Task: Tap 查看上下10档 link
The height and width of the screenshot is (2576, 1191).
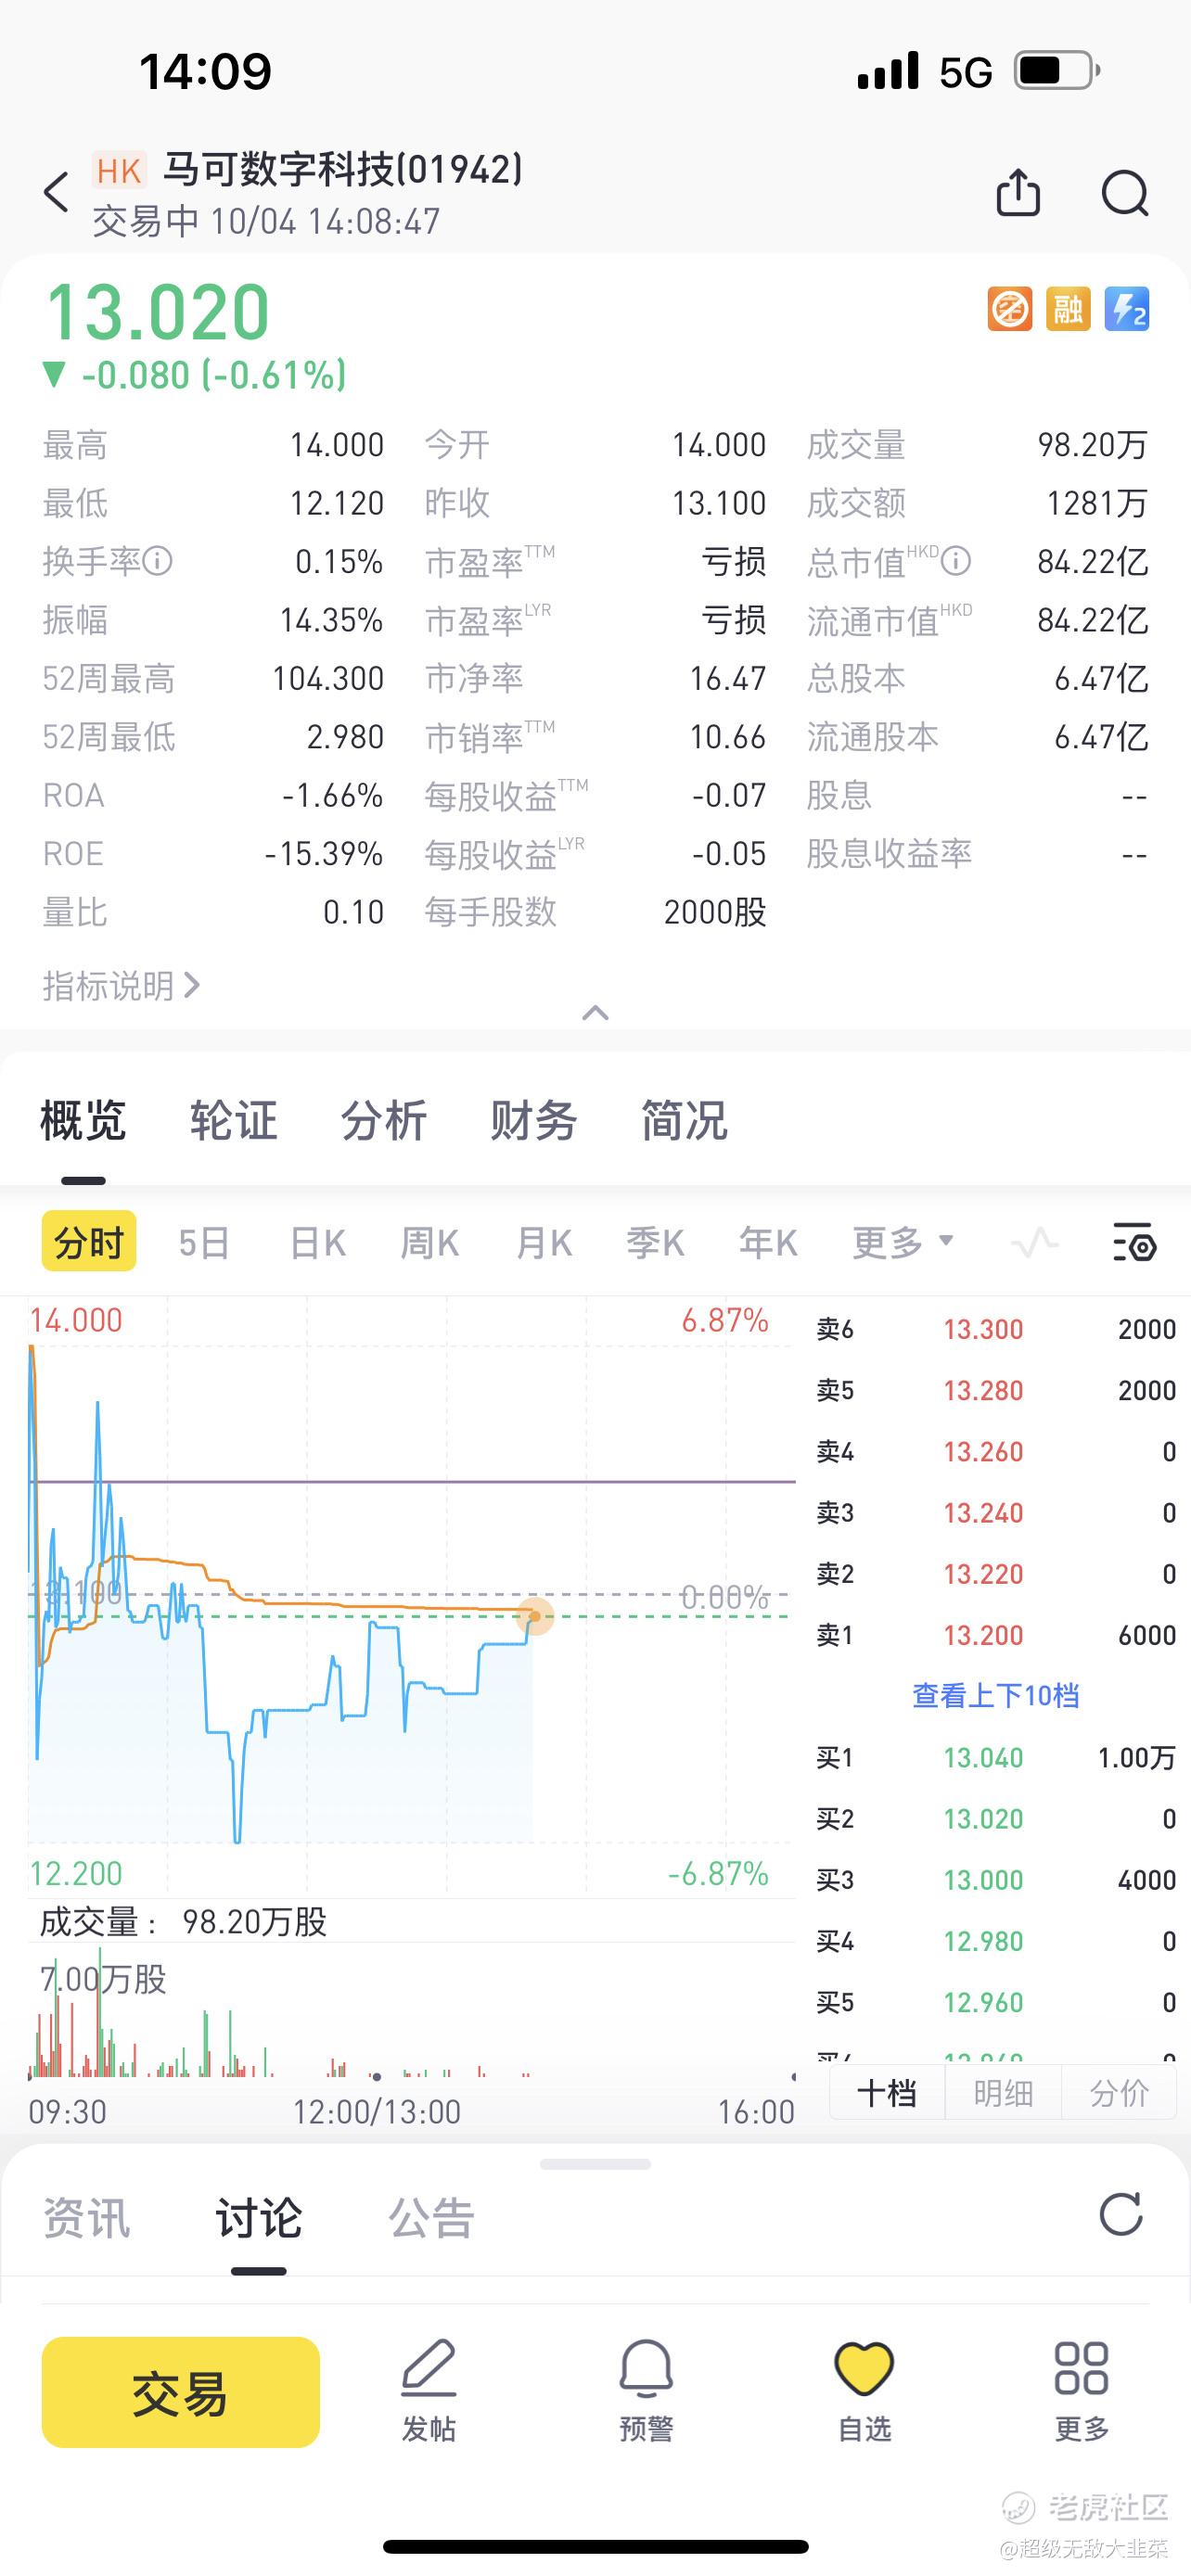Action: pyautogui.click(x=996, y=1695)
